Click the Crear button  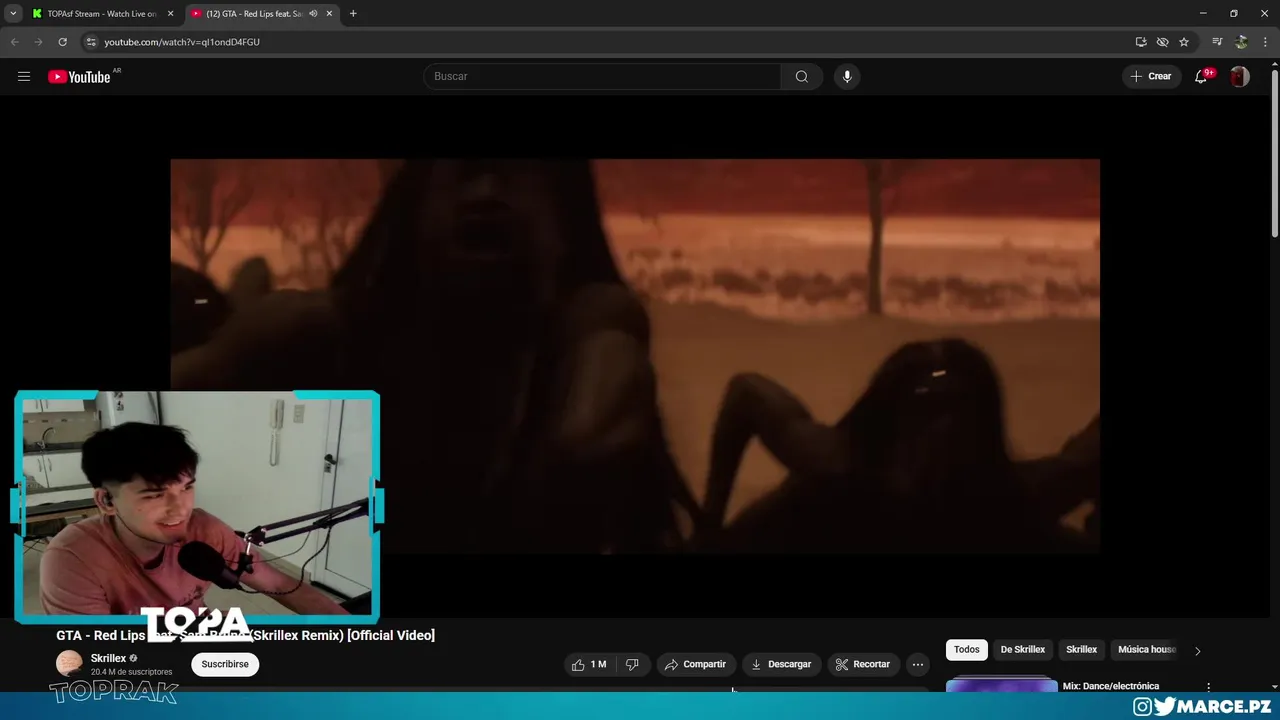(1151, 76)
